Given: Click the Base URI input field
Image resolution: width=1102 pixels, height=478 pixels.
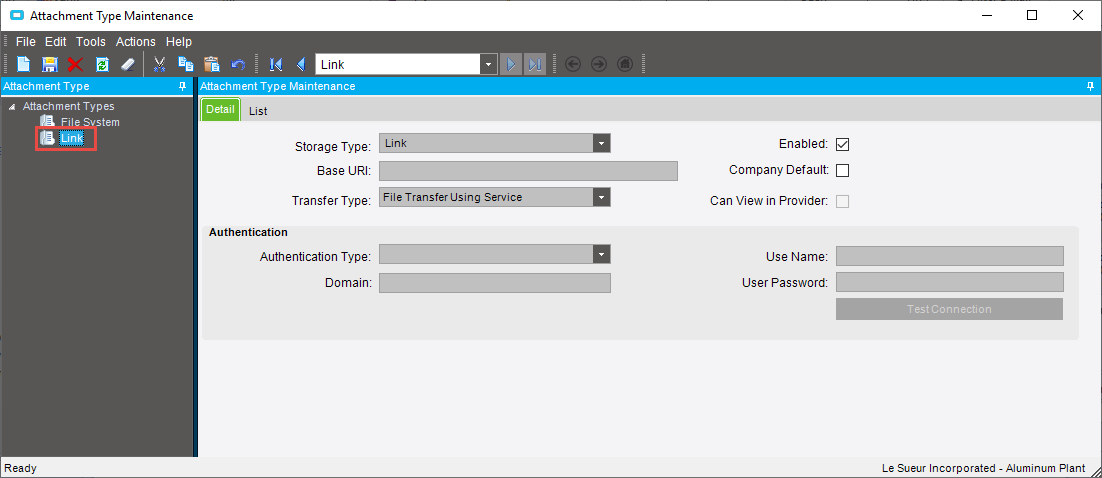Looking at the screenshot, I should coord(529,171).
